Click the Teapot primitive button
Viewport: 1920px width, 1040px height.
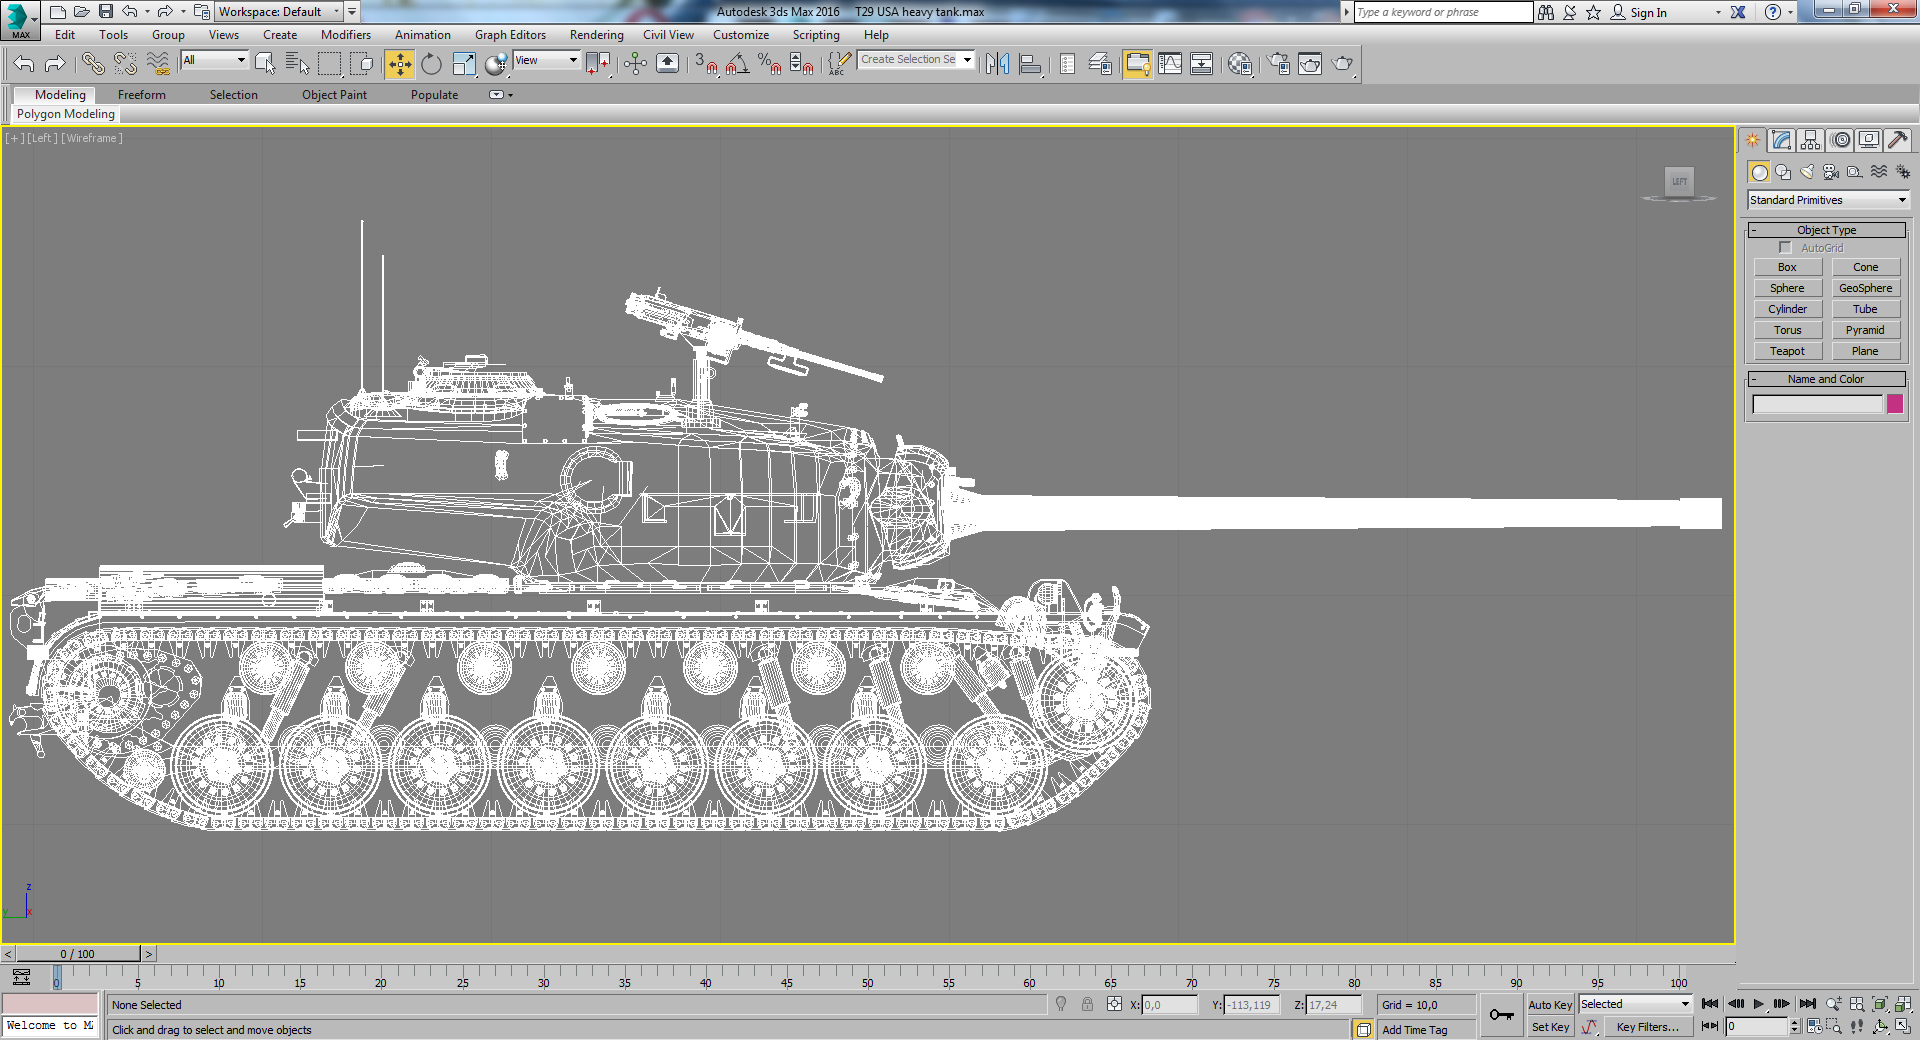tap(1788, 350)
